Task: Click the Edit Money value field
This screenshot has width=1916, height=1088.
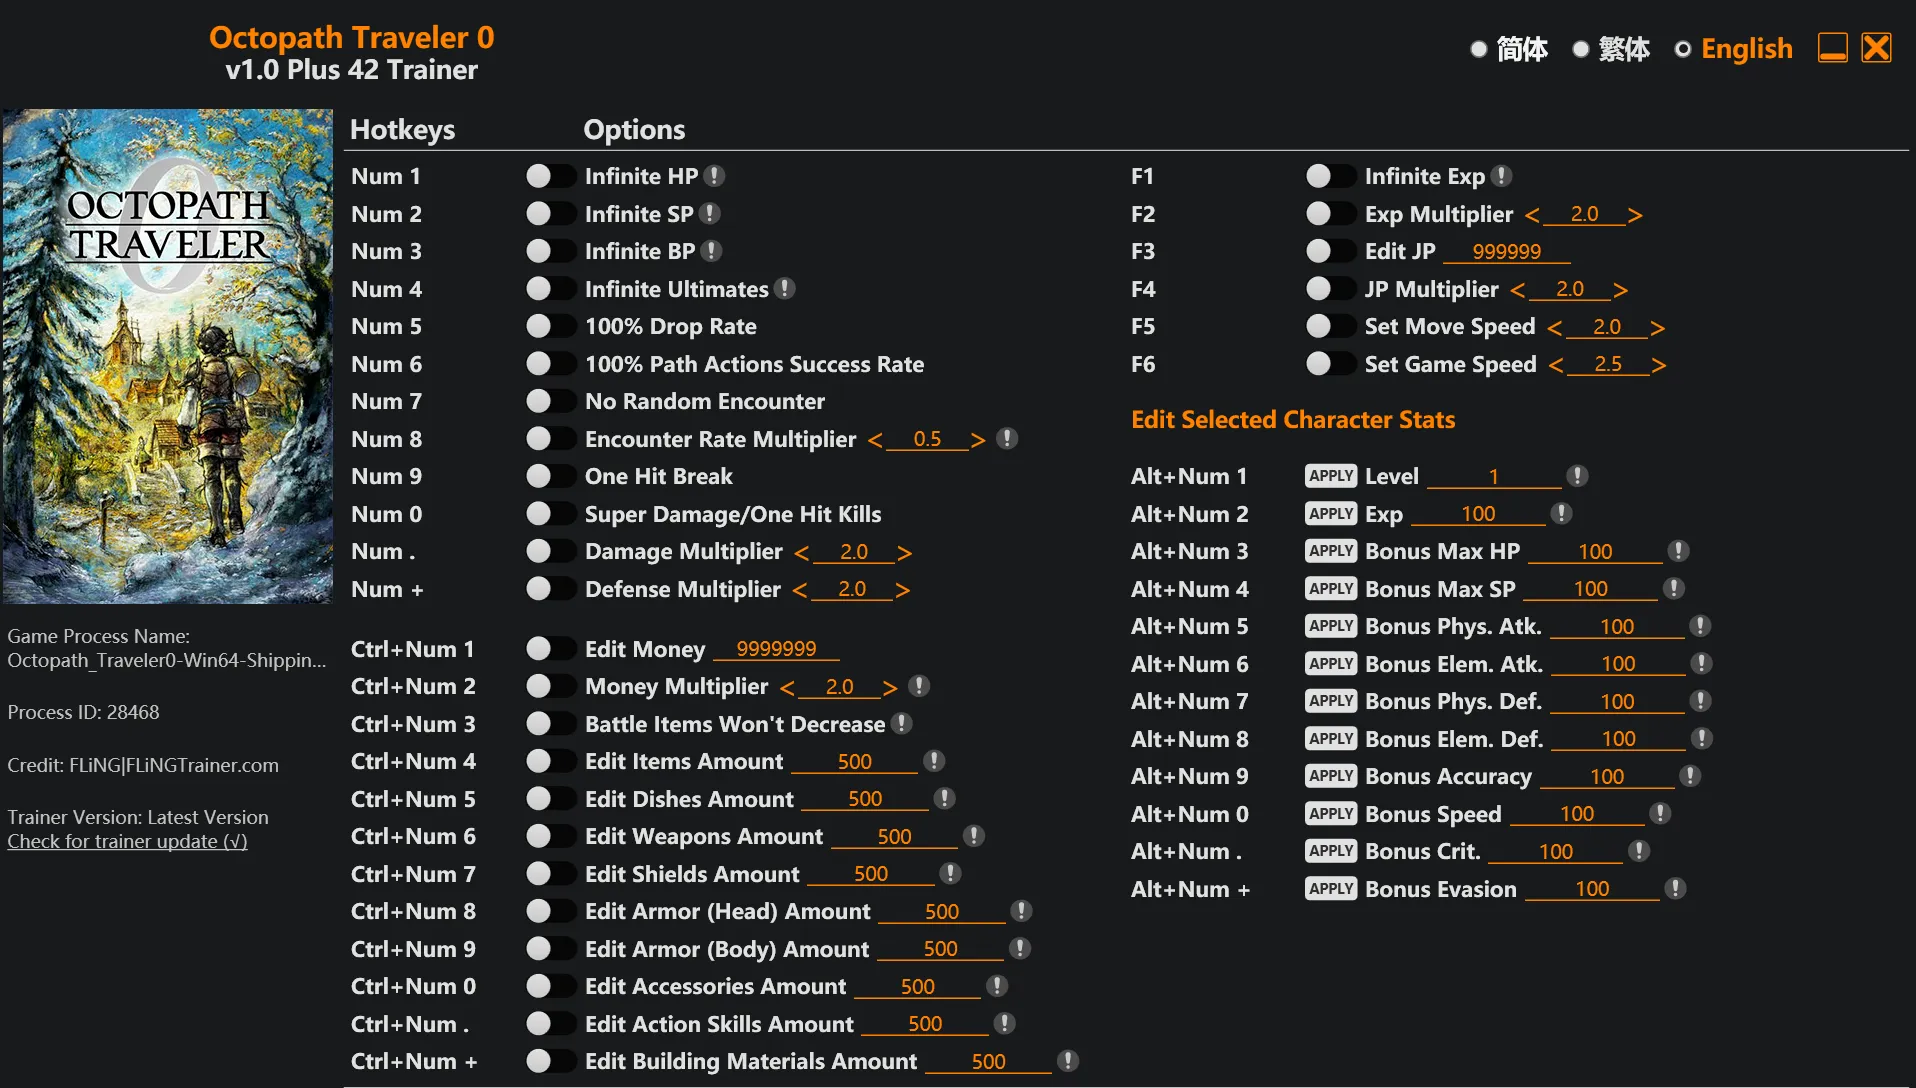Action: point(776,649)
